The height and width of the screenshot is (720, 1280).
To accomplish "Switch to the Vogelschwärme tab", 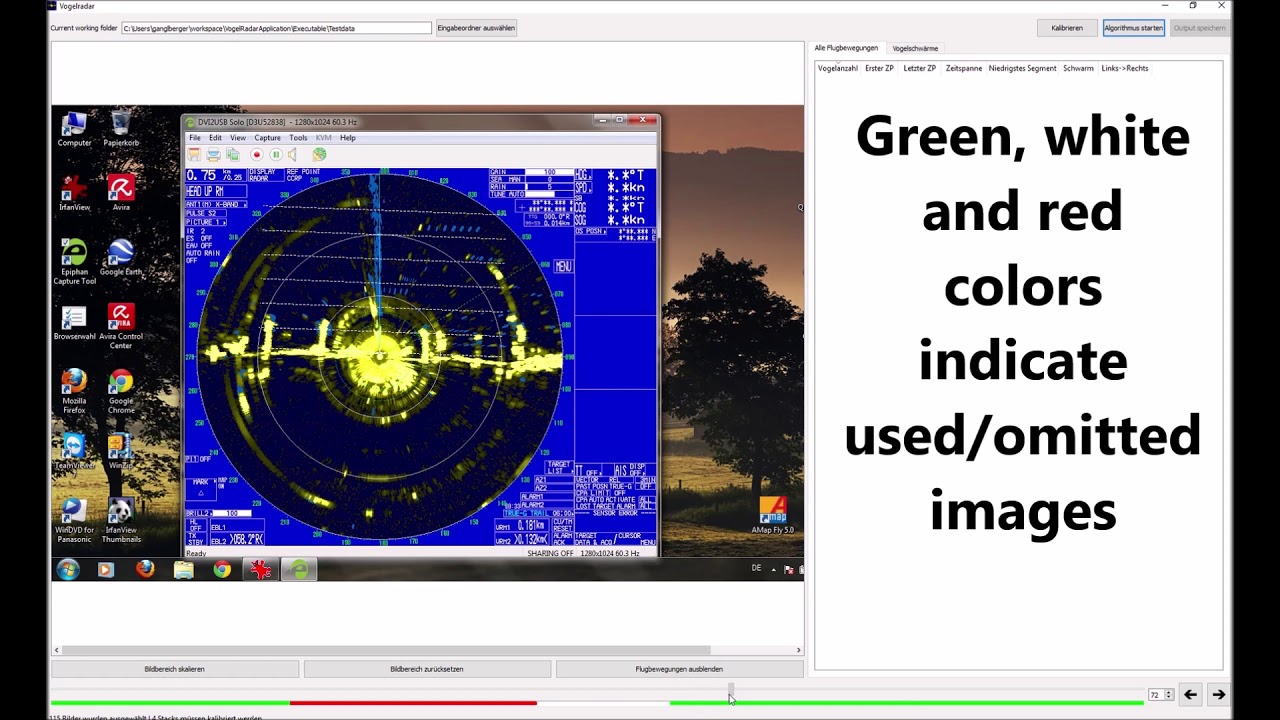I will 915,48.
